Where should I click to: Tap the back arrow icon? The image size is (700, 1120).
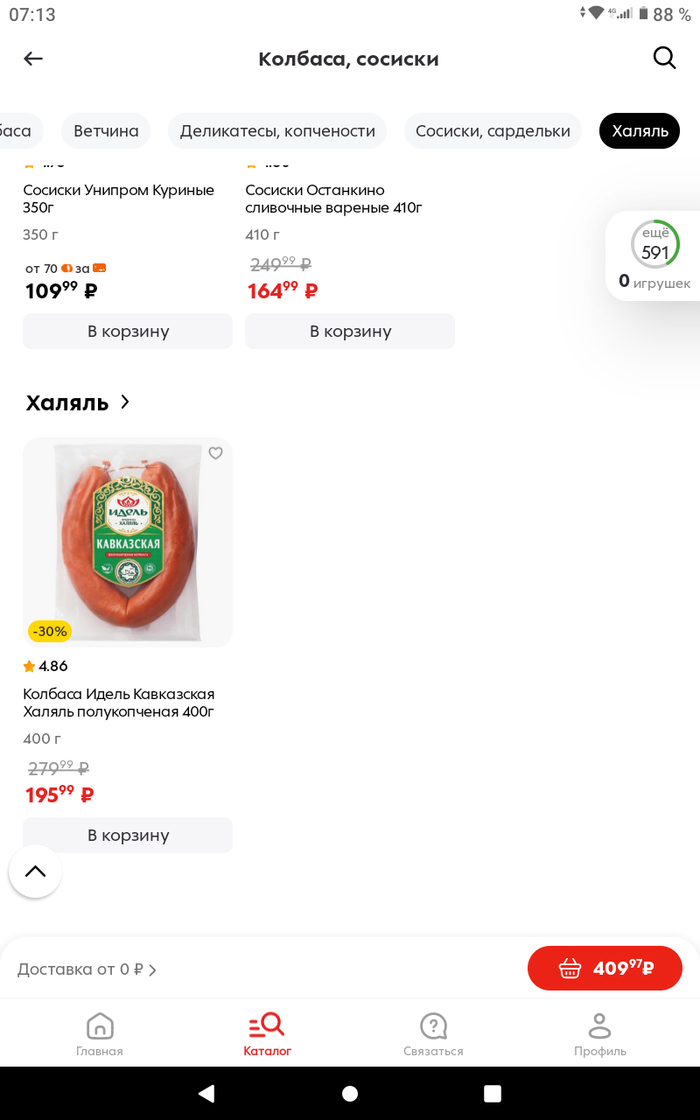click(x=33, y=59)
